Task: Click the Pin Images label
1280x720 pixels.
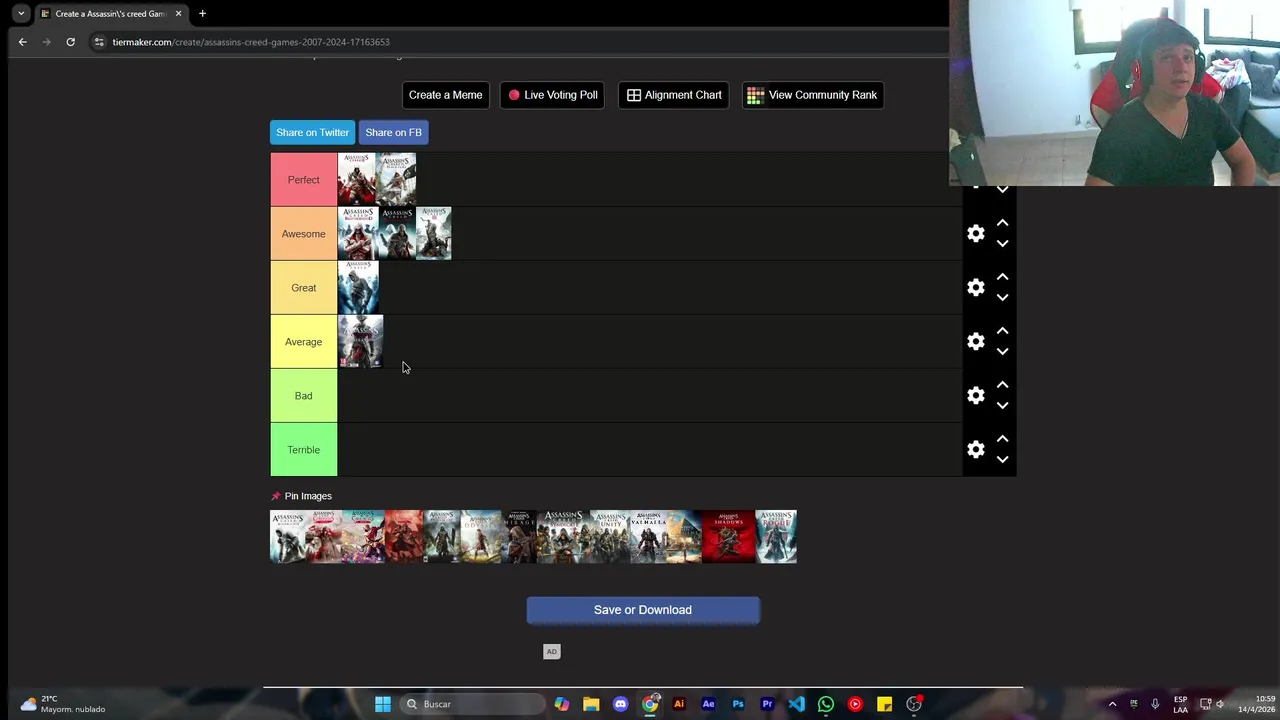Action: (308, 496)
